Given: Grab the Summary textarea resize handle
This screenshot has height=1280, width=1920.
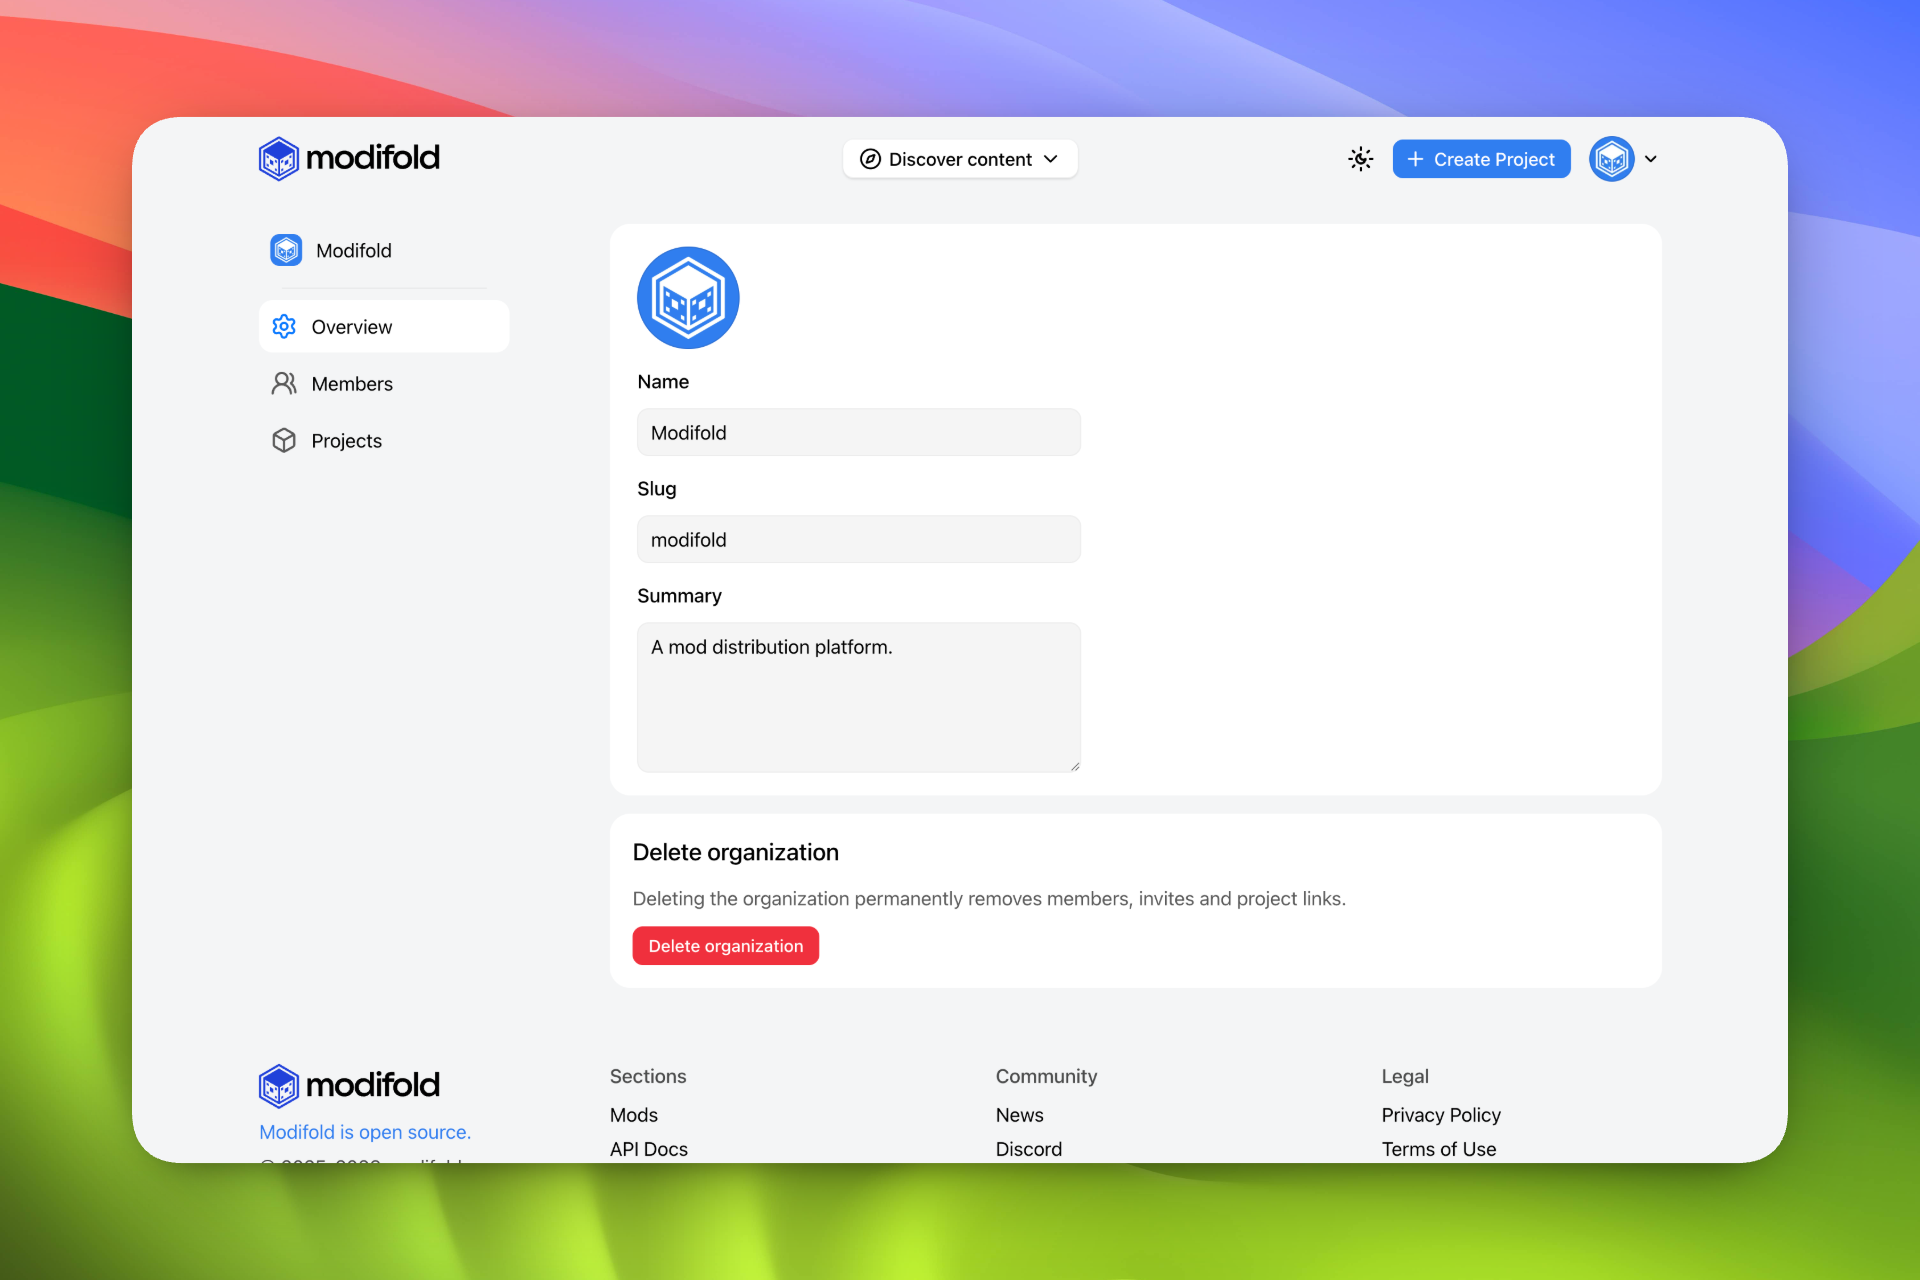Looking at the screenshot, I should 1075,766.
